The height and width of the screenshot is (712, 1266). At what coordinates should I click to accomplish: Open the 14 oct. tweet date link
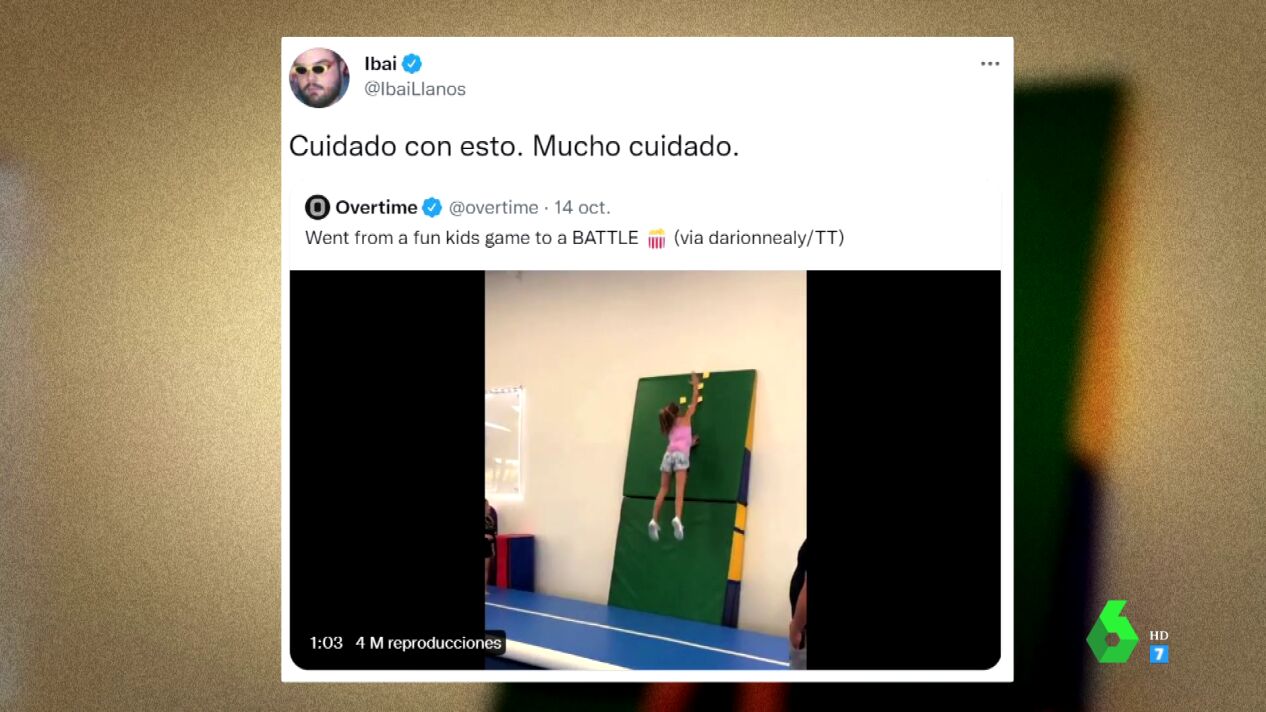click(x=582, y=208)
